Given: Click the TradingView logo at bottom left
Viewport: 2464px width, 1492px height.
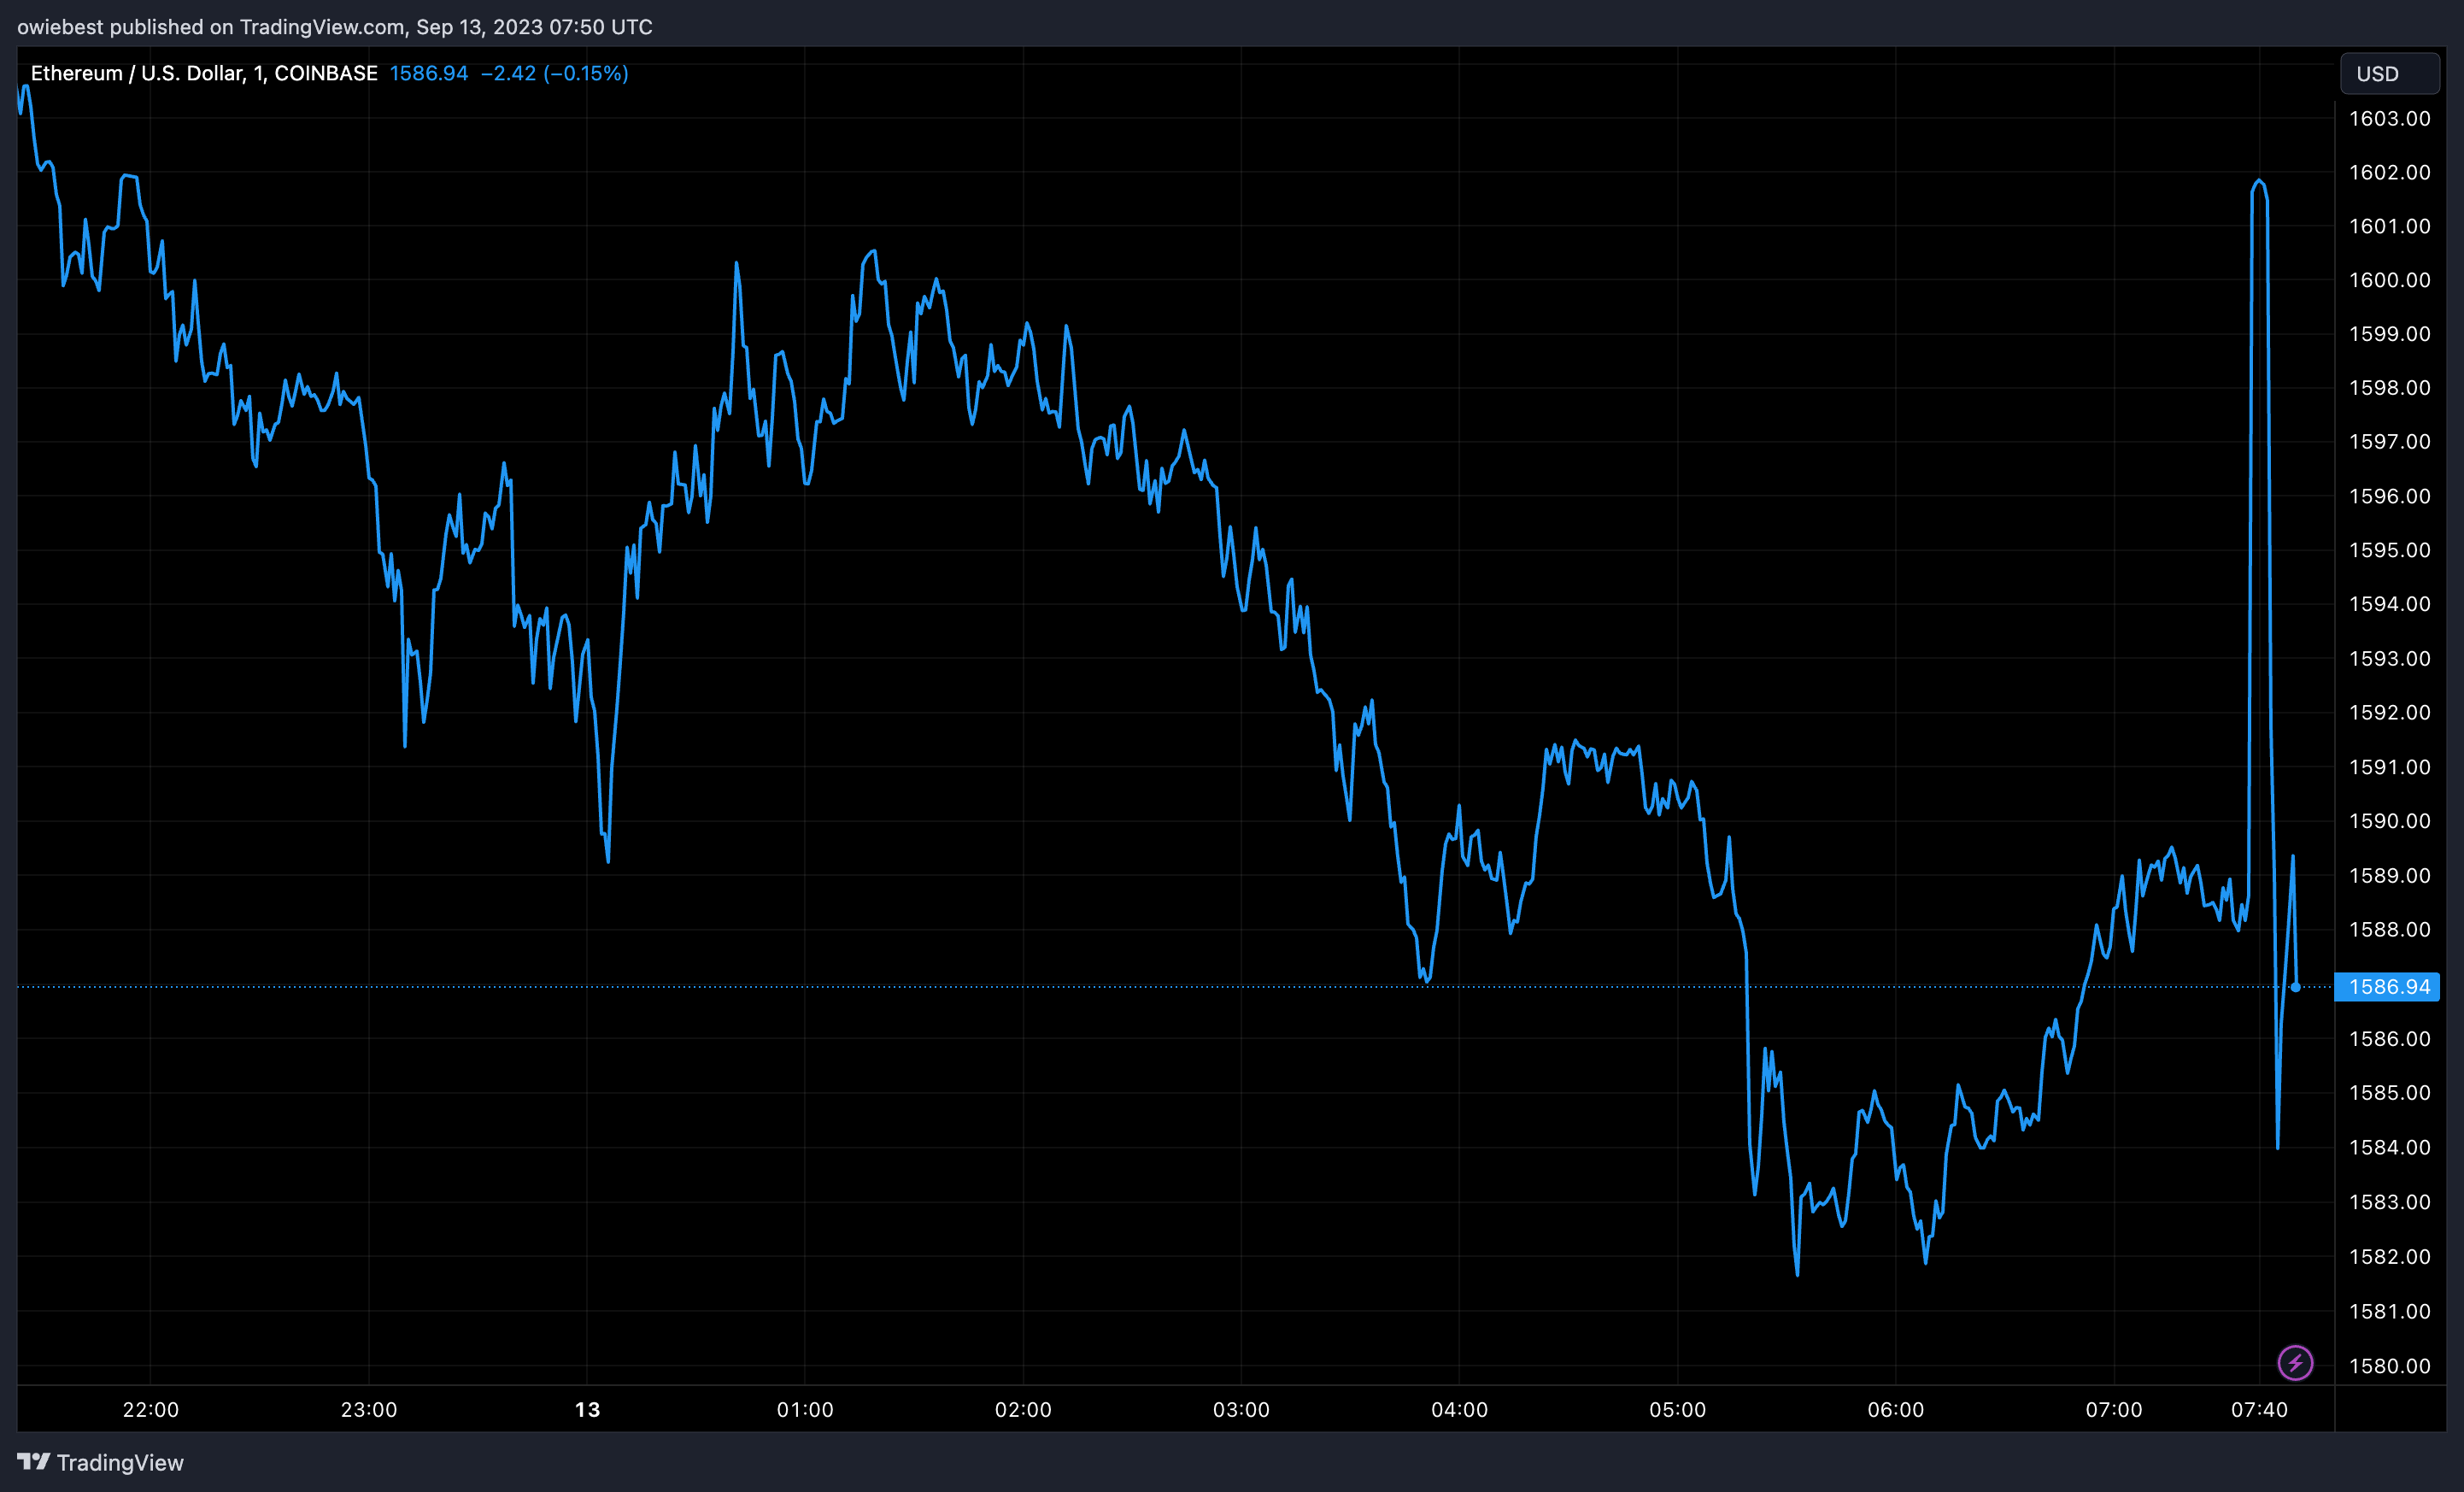Looking at the screenshot, I should coord(100,1462).
